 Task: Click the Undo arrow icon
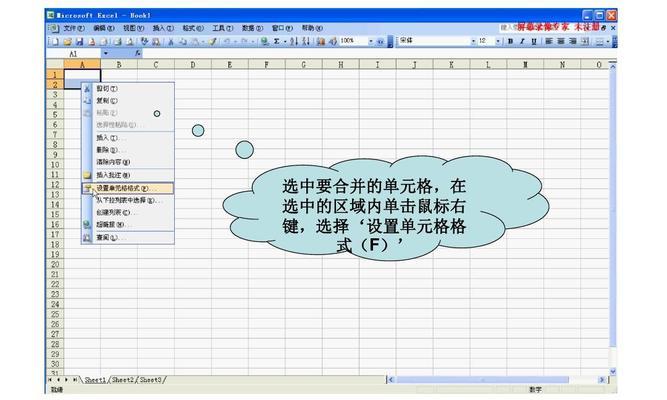pos(227,41)
